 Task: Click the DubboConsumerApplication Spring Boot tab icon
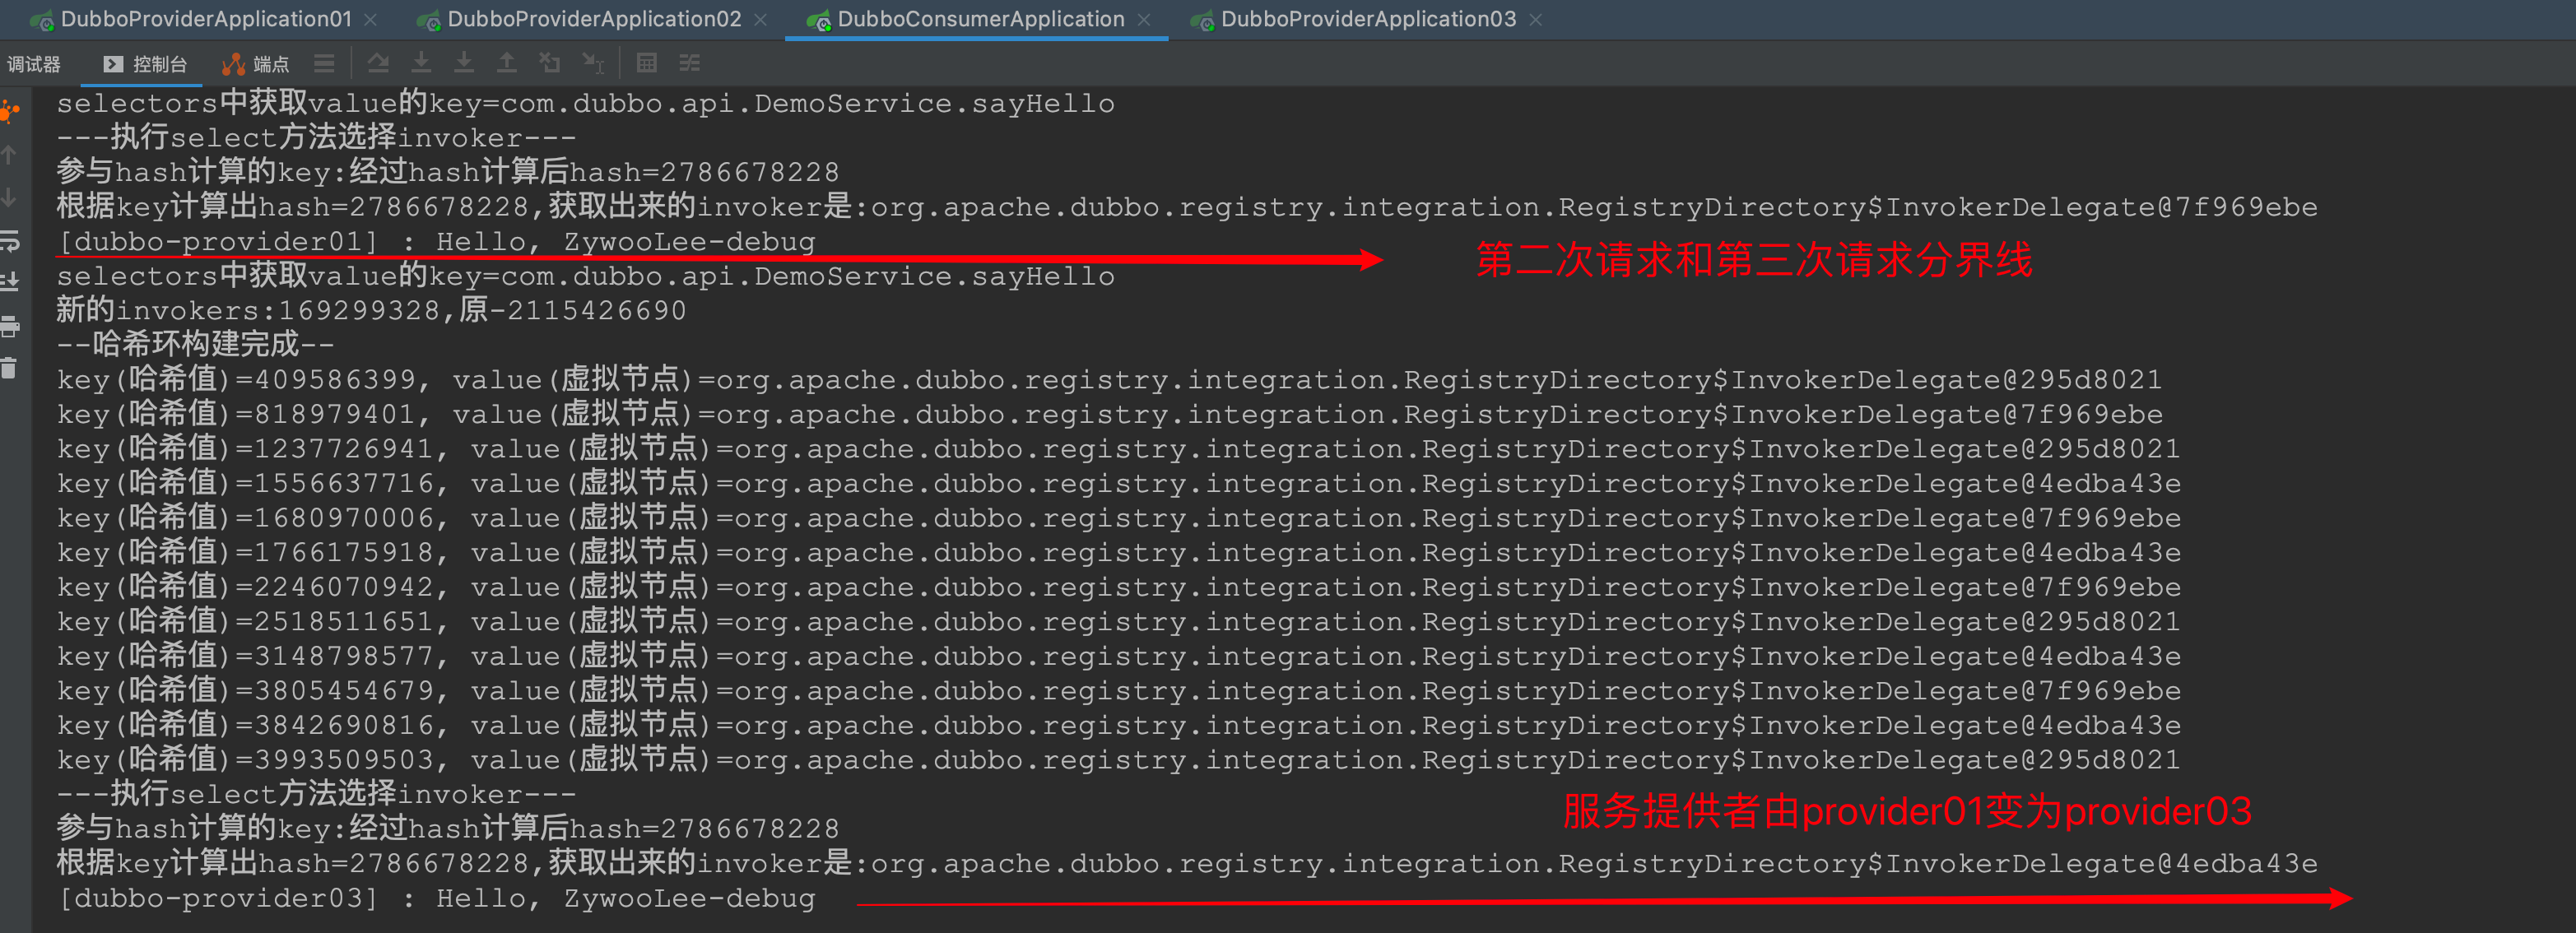pyautogui.click(x=818, y=21)
